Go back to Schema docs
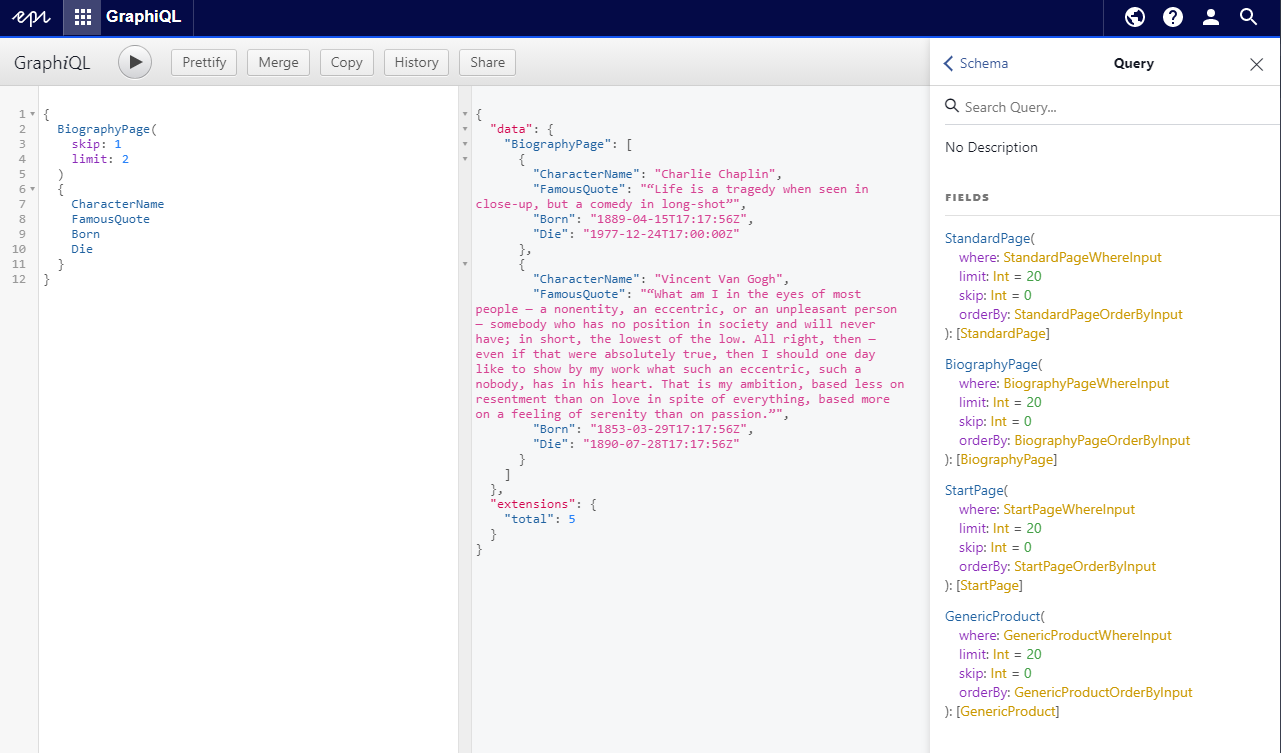Screen dimensions: 1281x753 click(x=976, y=63)
